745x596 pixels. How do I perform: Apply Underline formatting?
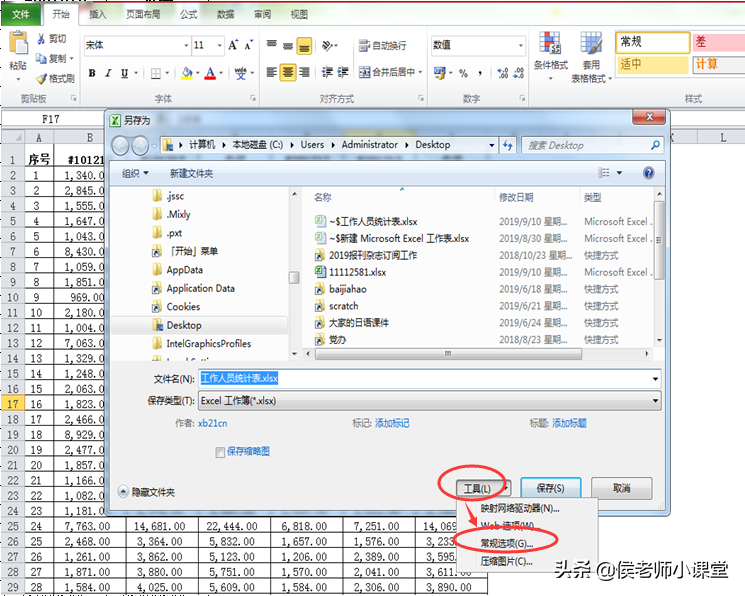124,73
